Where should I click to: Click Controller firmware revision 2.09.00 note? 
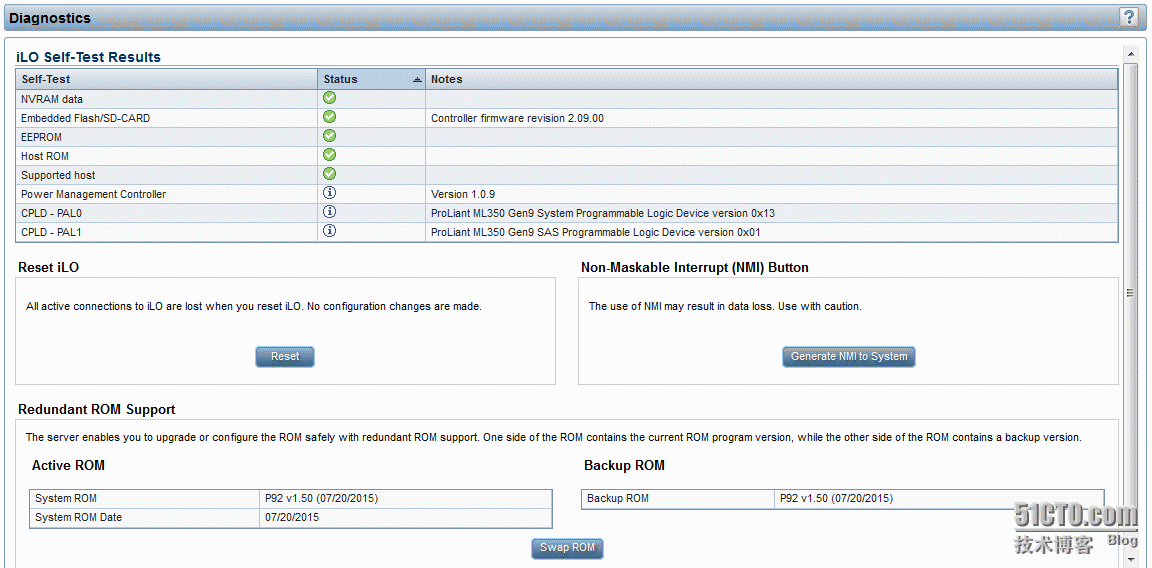(x=517, y=118)
